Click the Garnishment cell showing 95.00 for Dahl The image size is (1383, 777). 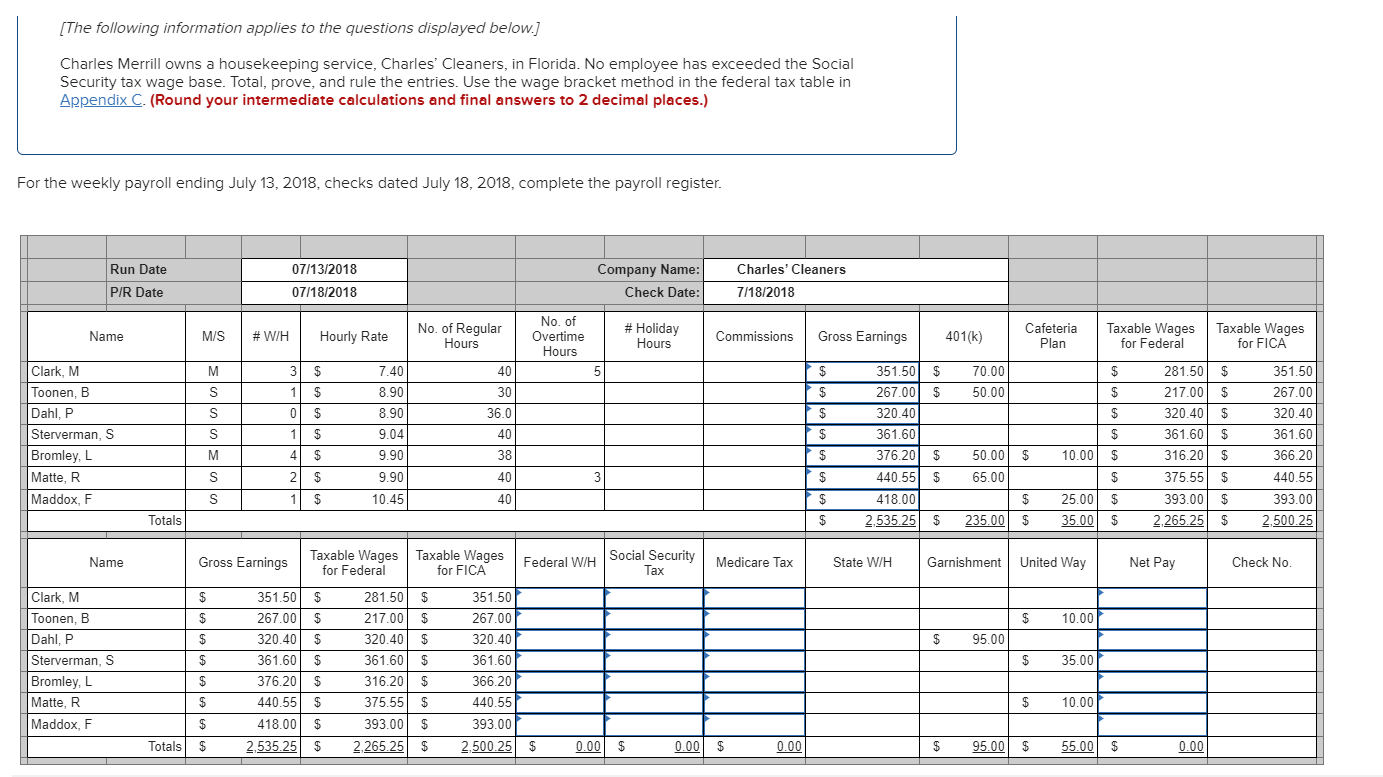tap(962, 639)
